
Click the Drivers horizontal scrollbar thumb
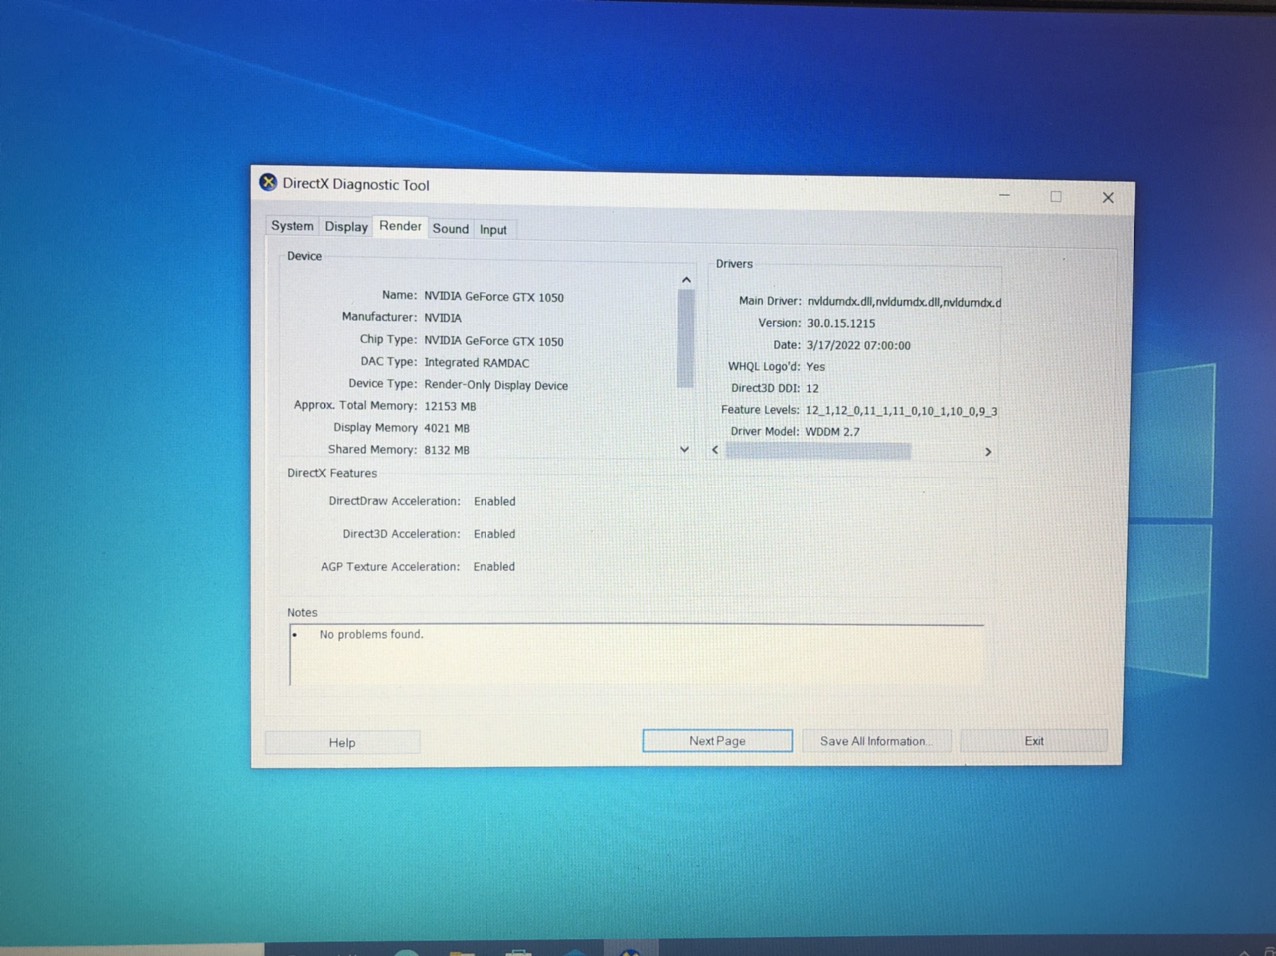pos(818,451)
